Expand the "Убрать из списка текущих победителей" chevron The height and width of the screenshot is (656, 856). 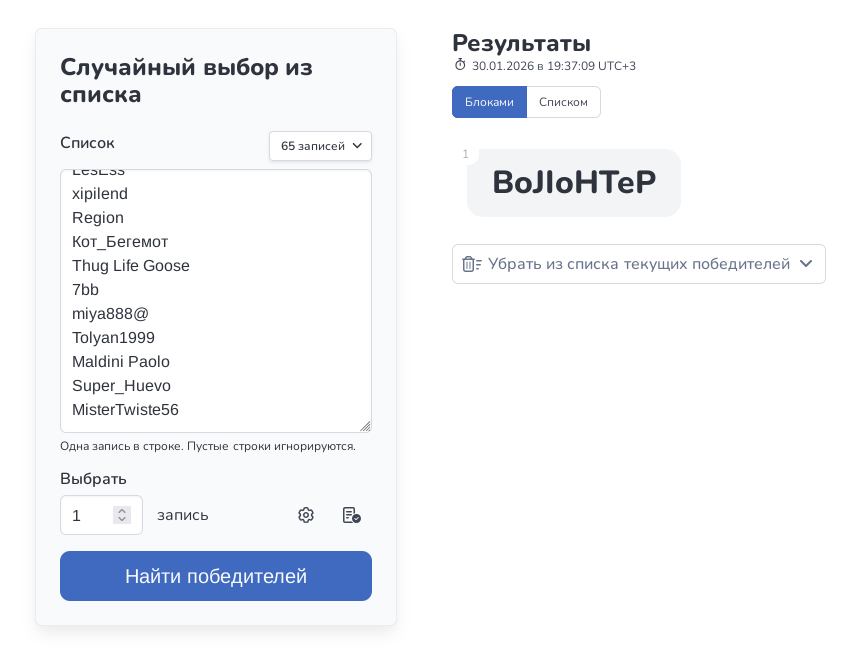[x=806, y=264]
